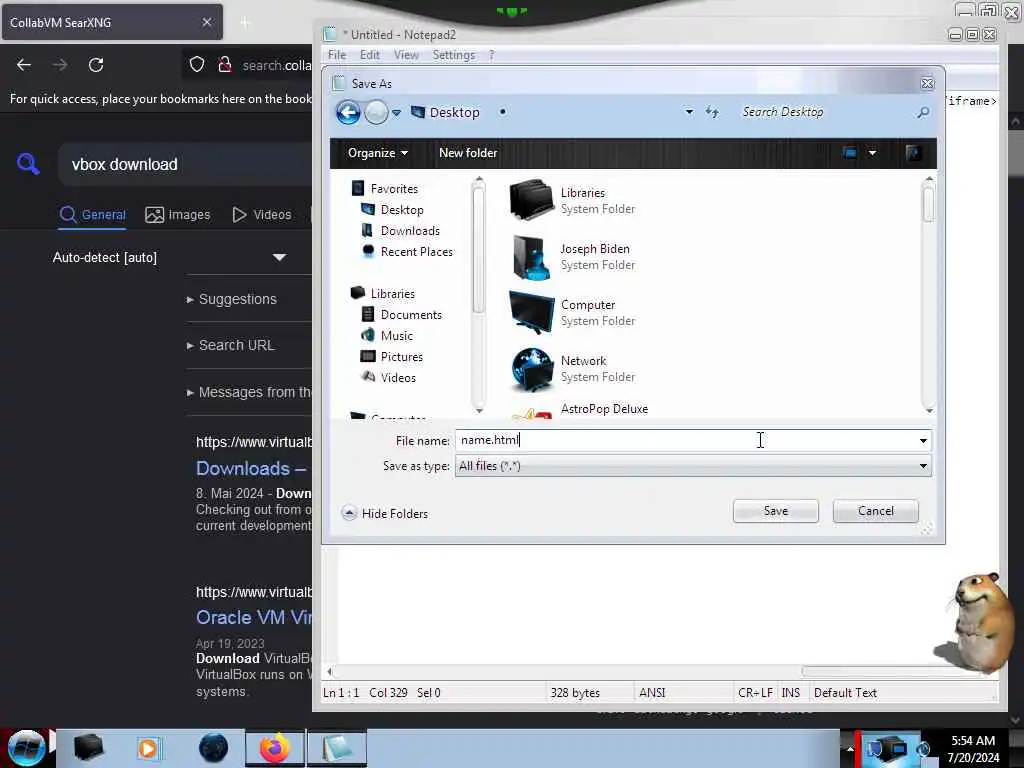Open Pictures library in navigation pane

point(402,357)
